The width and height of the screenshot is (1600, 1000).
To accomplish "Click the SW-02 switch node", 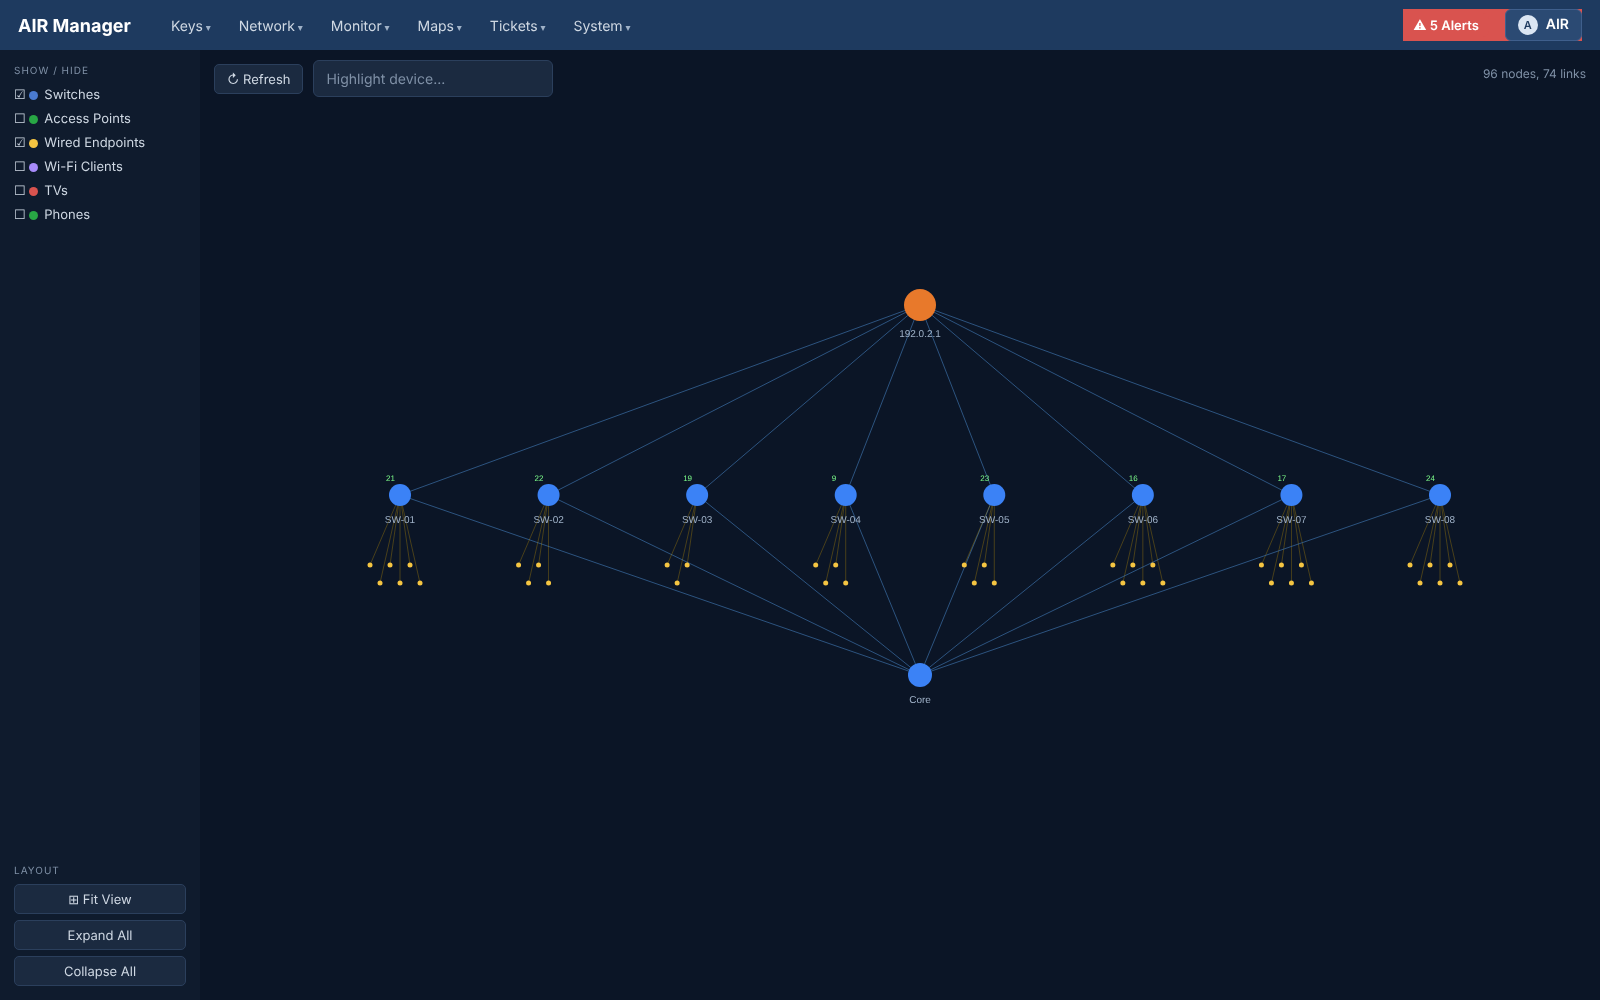I will point(548,495).
